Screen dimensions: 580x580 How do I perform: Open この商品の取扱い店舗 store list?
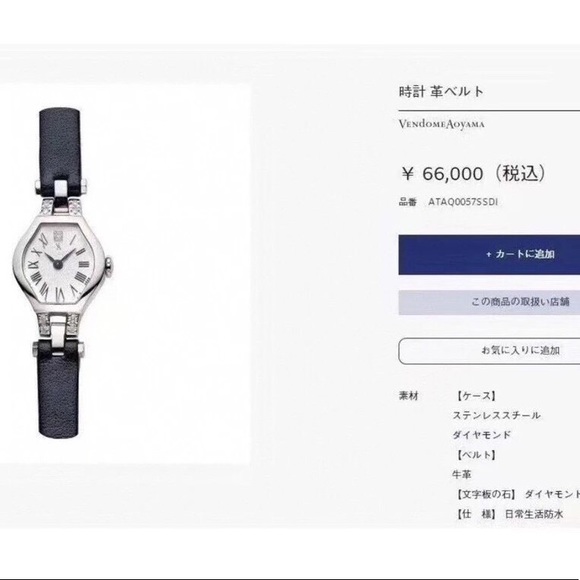(x=489, y=302)
